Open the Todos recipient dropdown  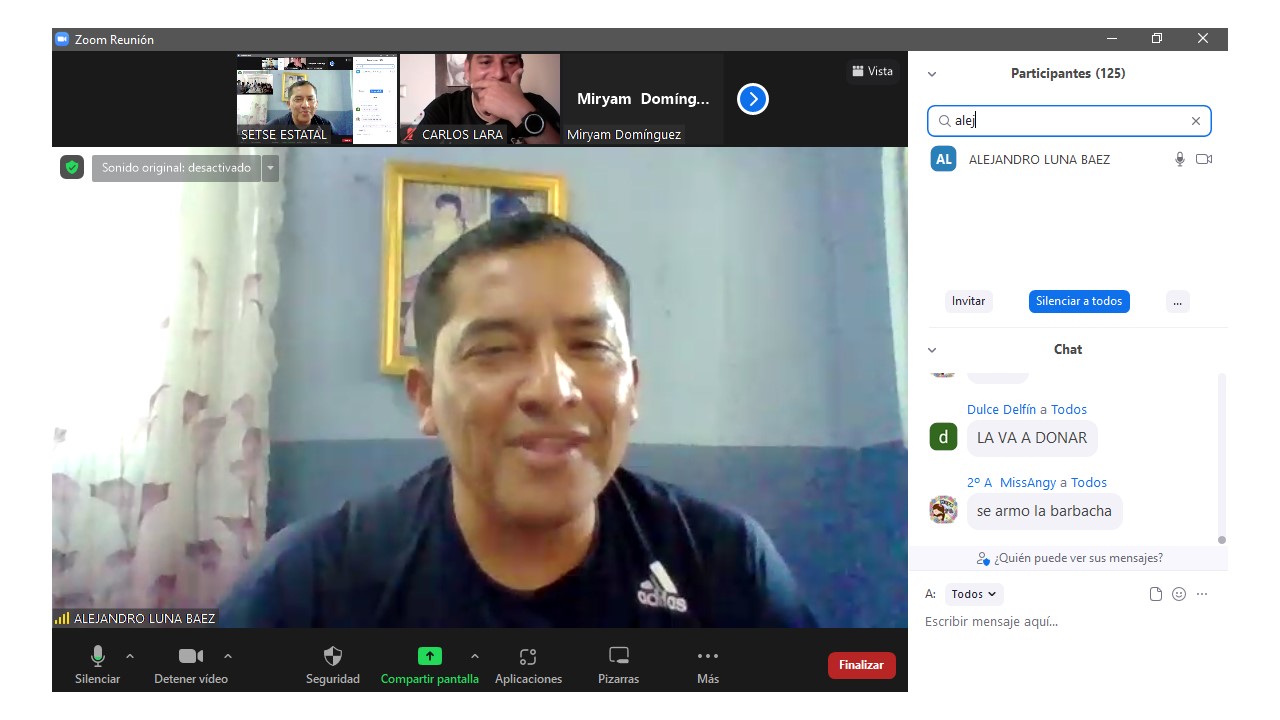click(973, 594)
